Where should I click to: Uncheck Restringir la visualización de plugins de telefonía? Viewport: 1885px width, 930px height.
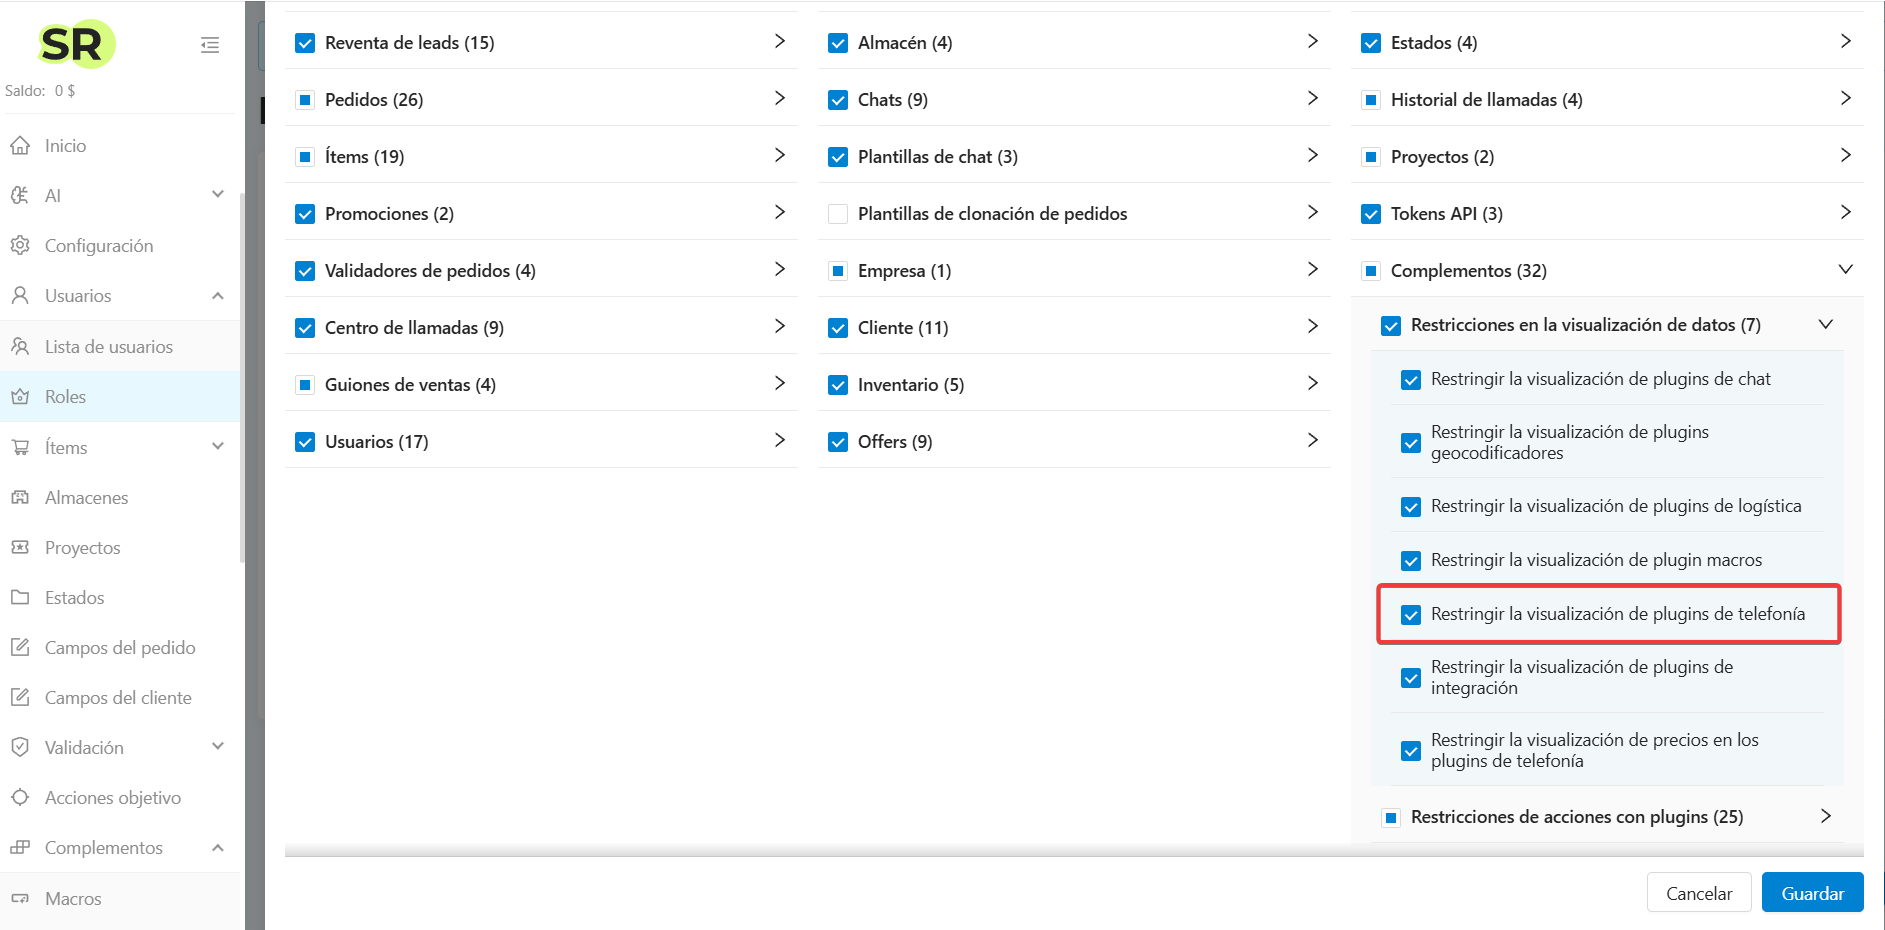tap(1411, 615)
